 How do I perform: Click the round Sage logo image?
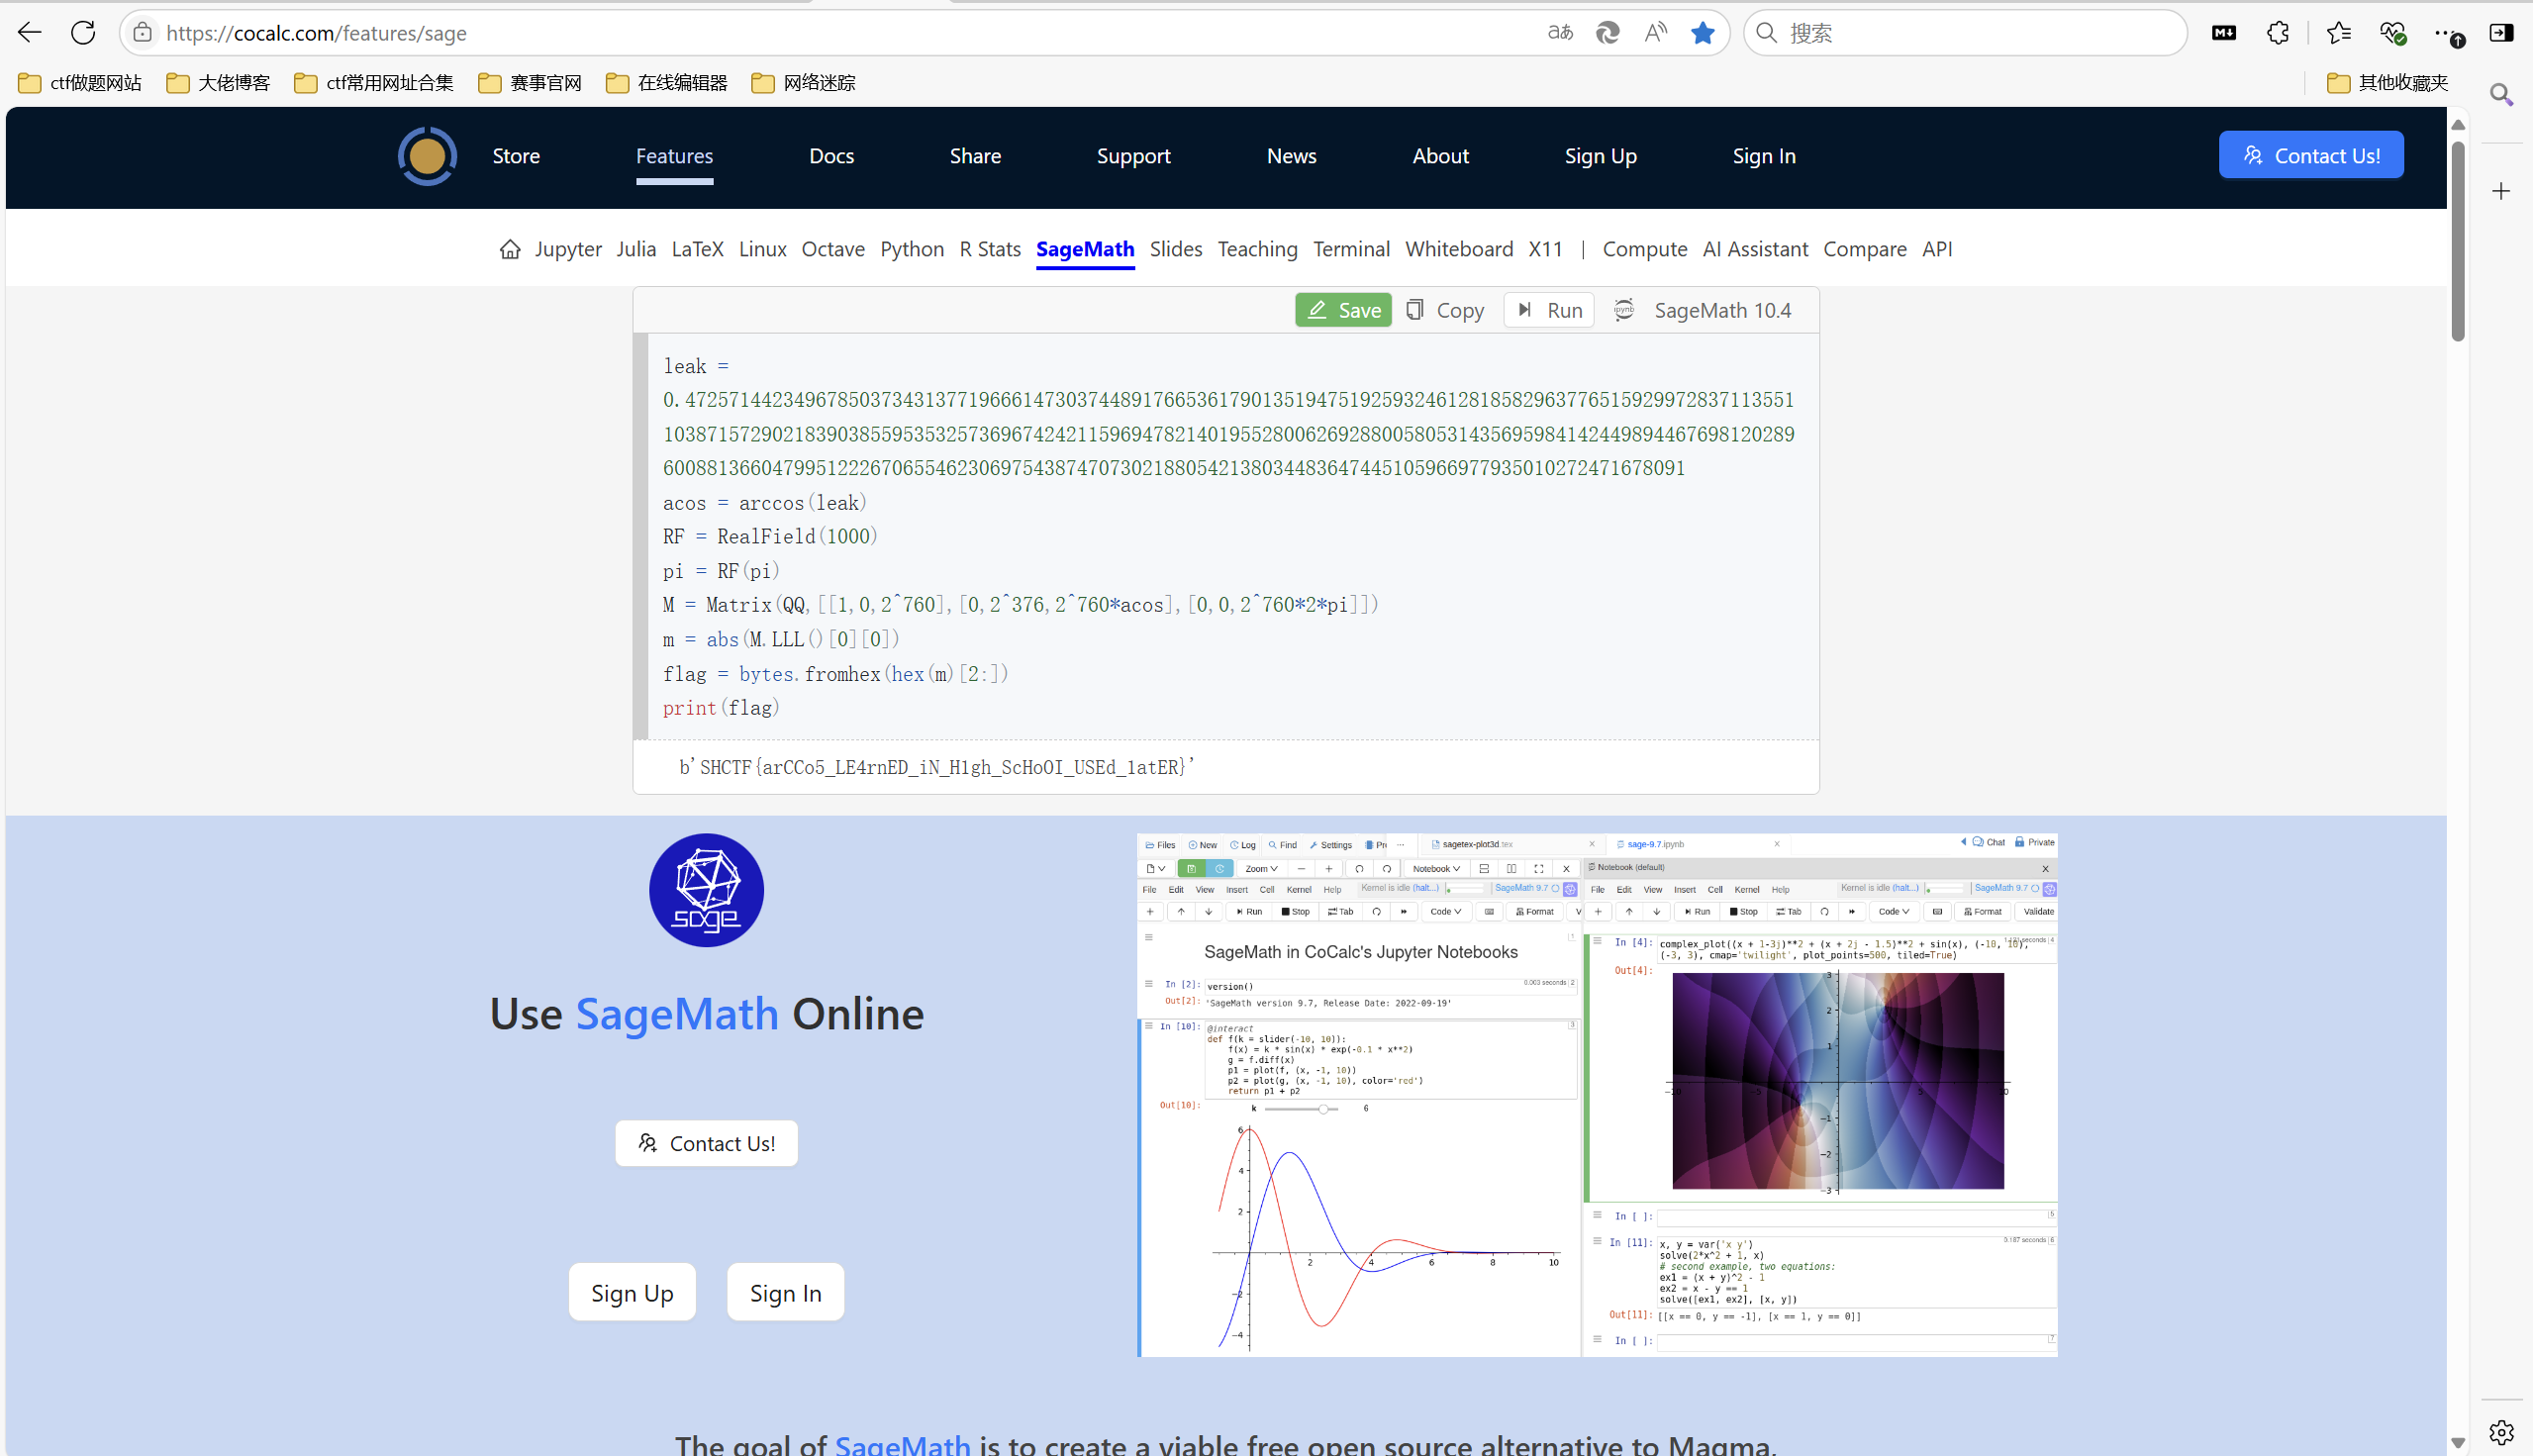tap(706, 890)
